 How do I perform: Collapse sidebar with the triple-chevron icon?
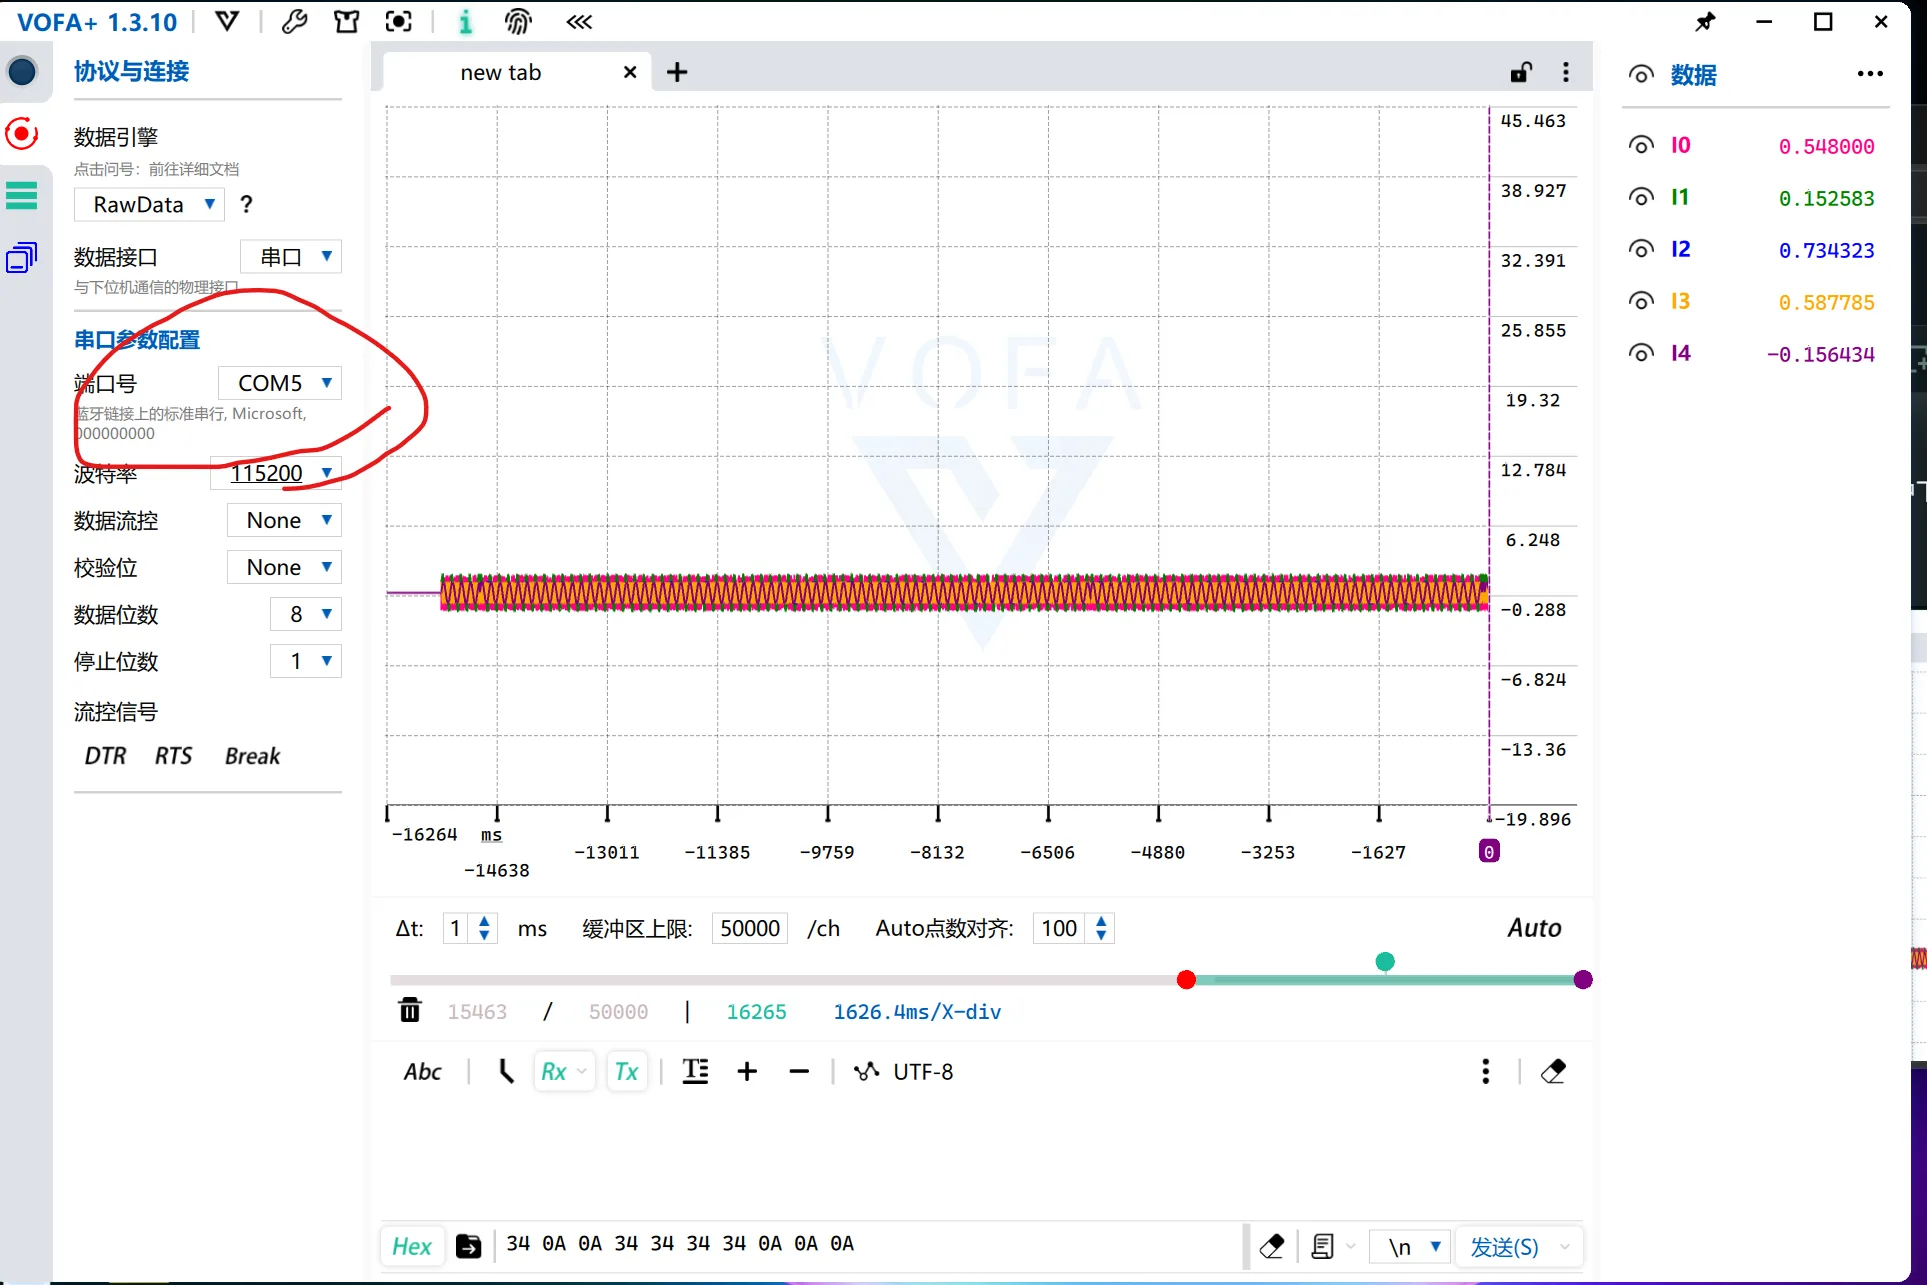point(580,22)
